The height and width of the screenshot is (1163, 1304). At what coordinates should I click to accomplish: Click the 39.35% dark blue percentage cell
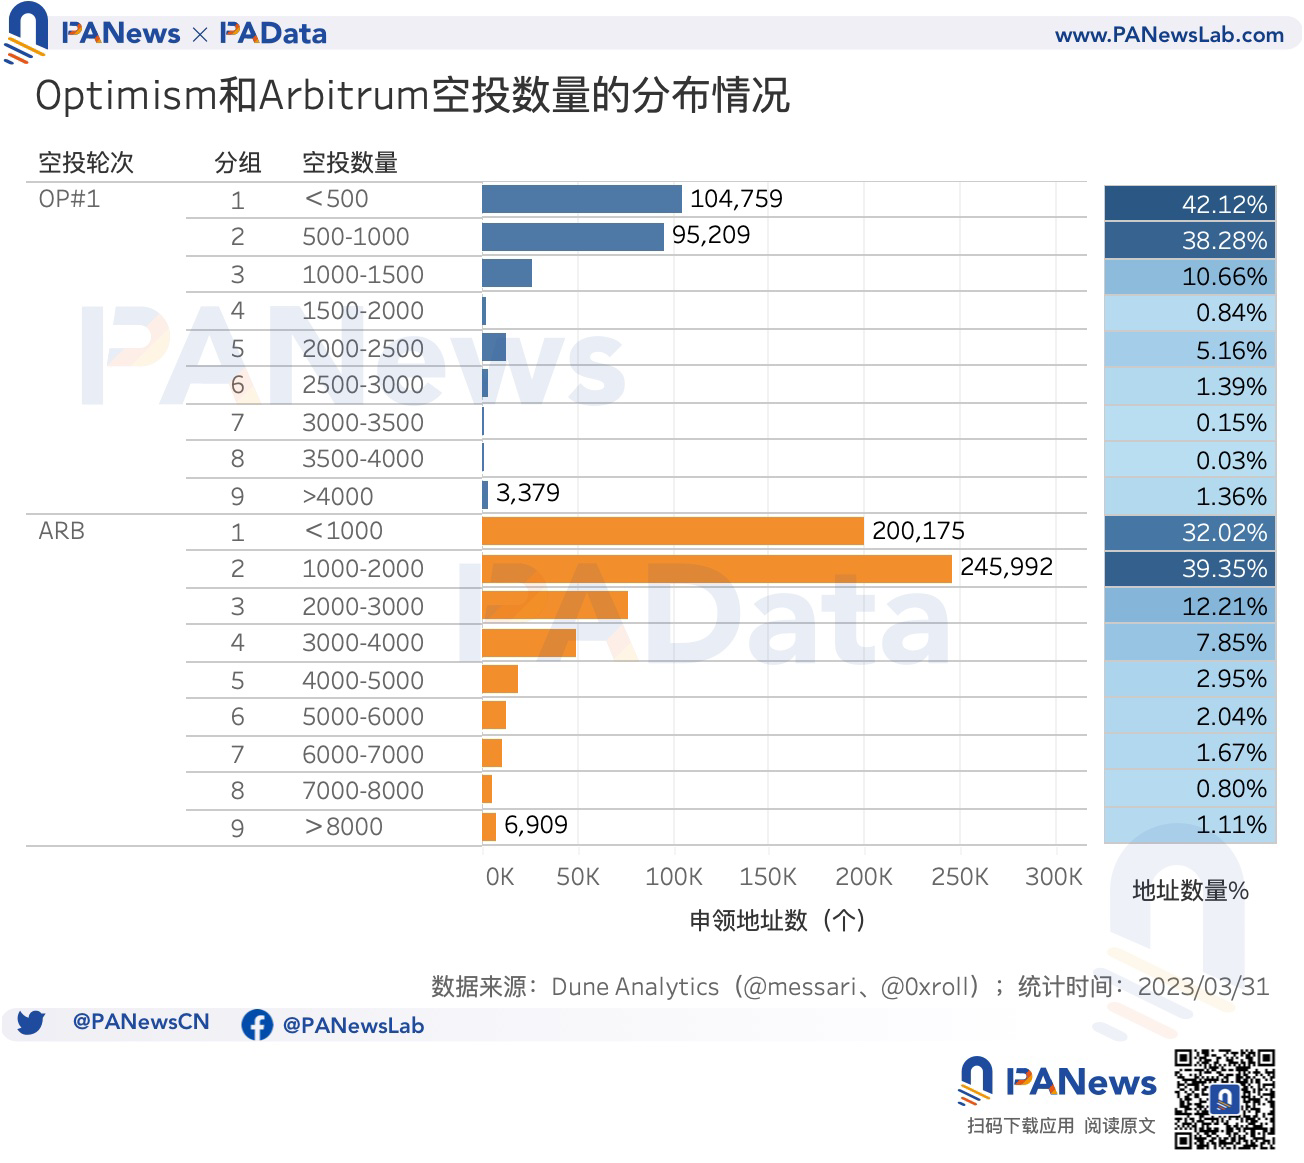pos(1189,567)
